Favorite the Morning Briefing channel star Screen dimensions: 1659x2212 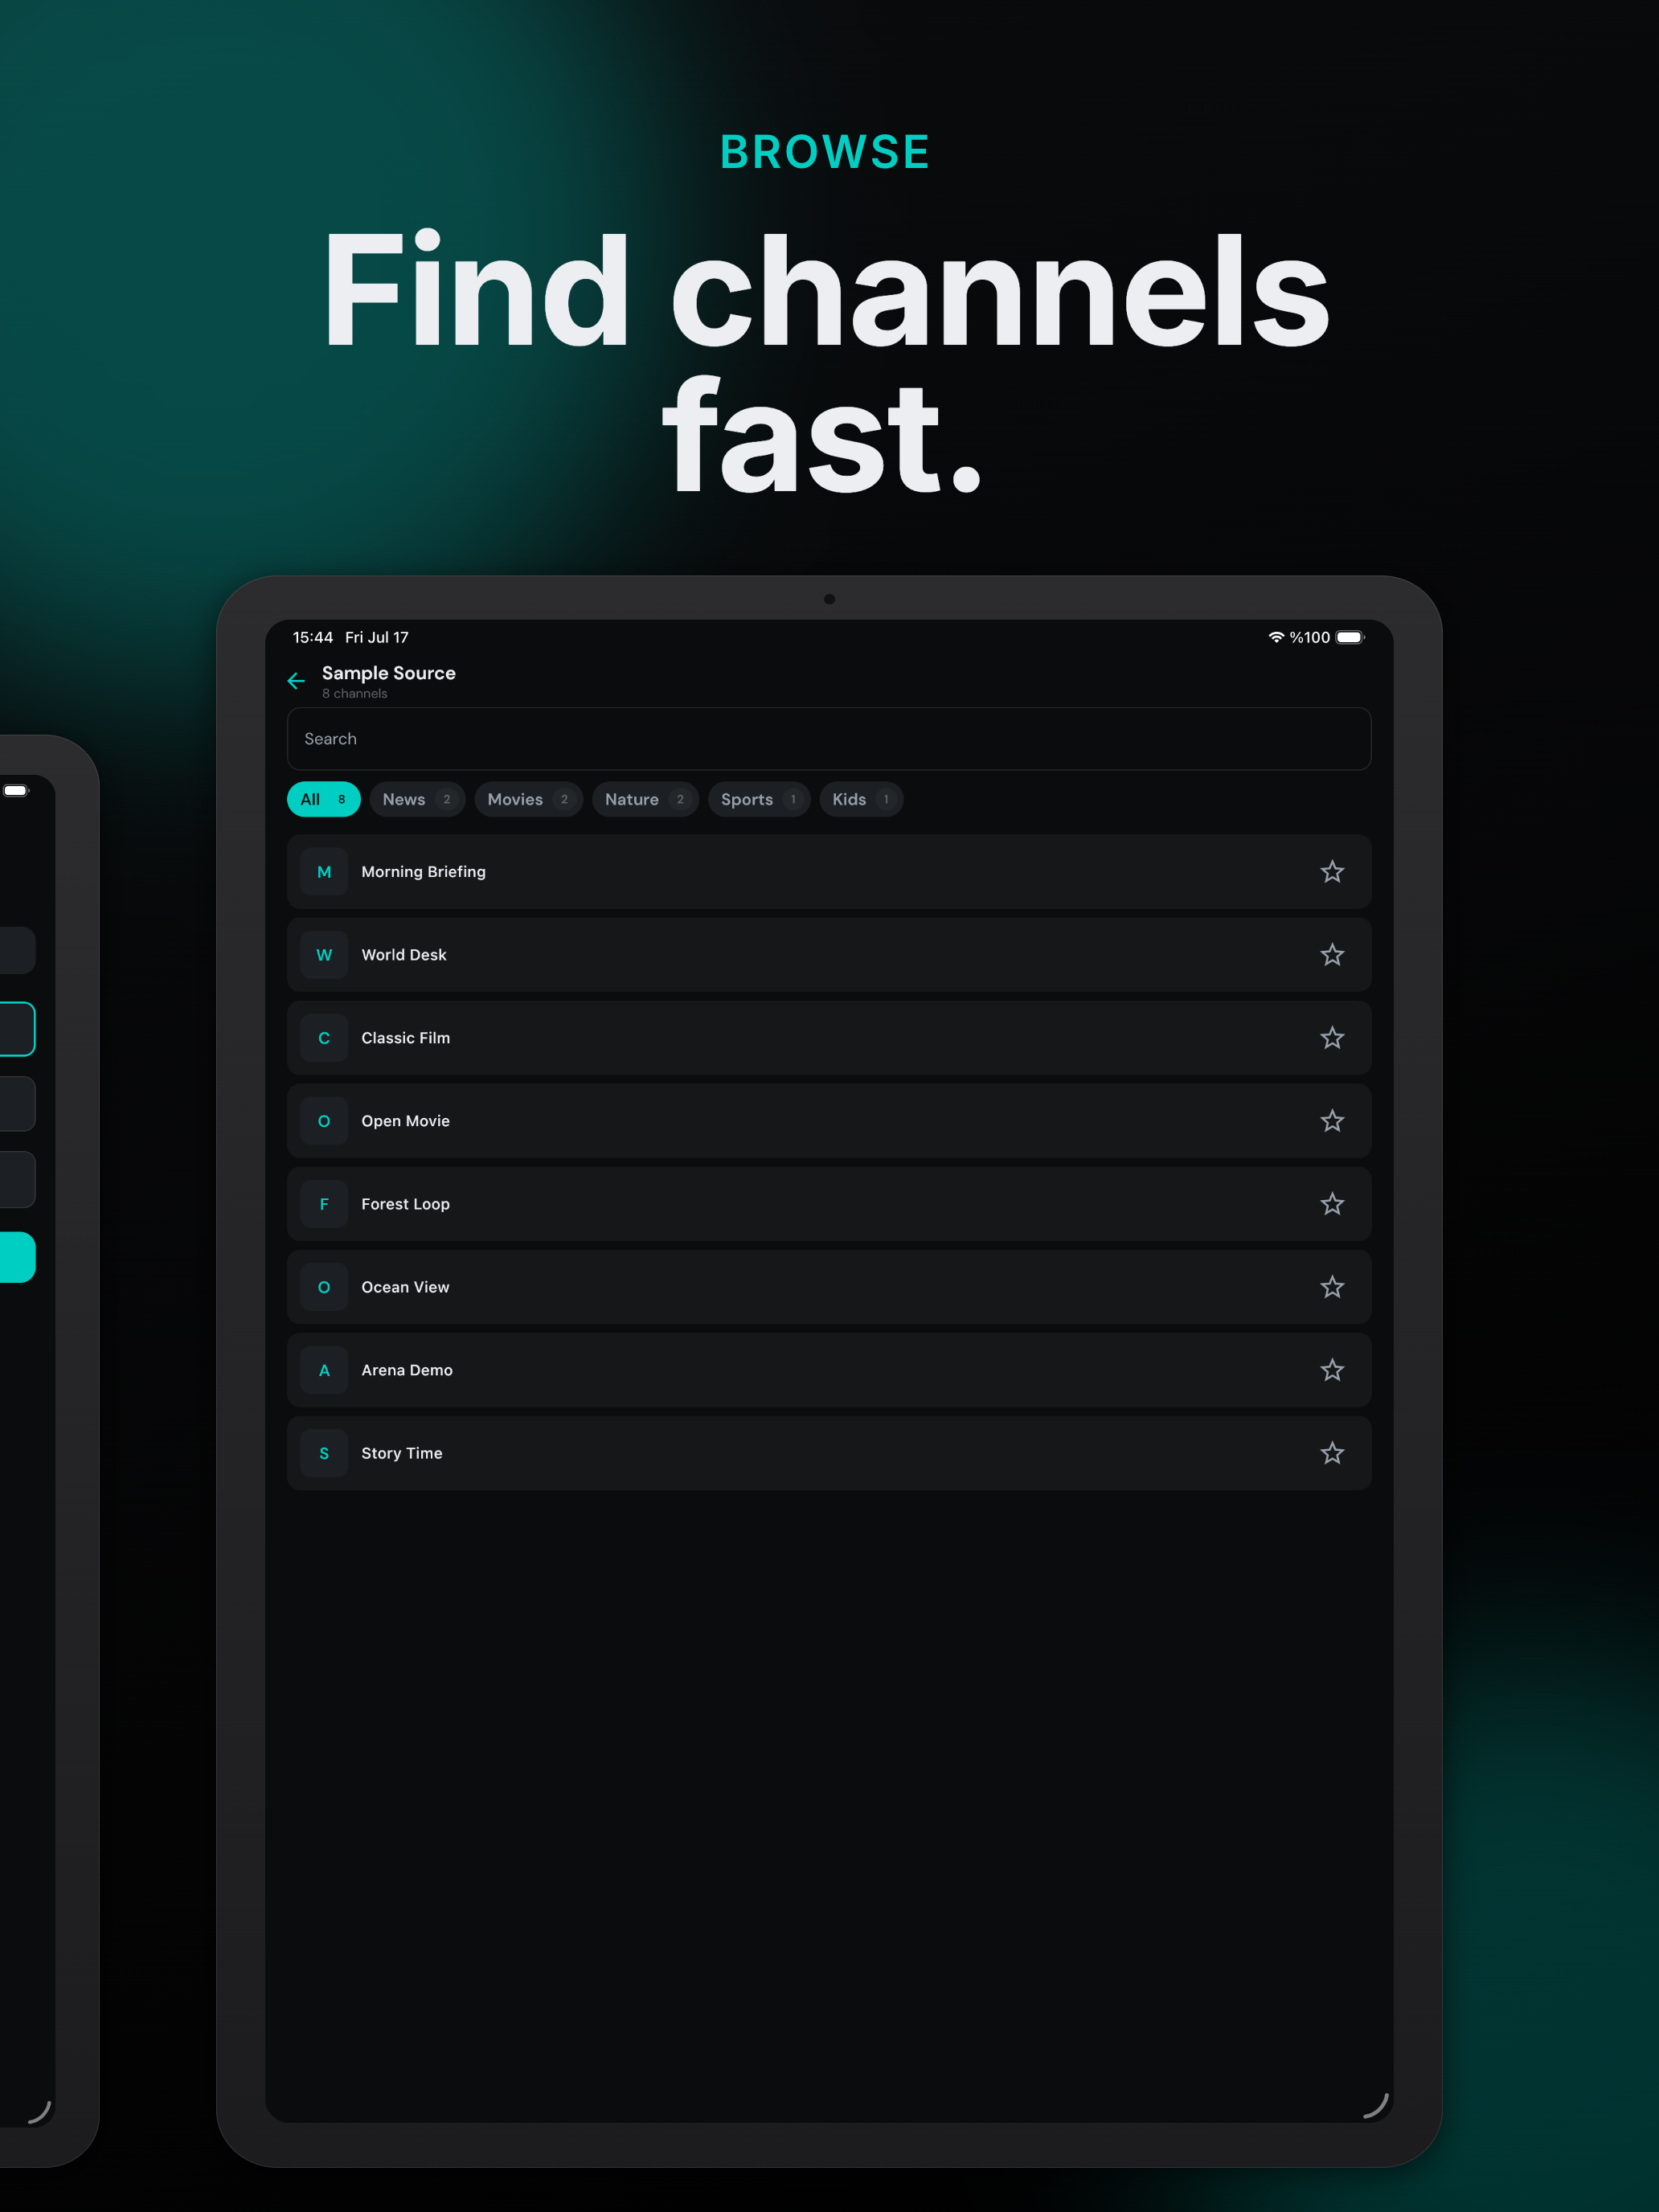pyautogui.click(x=1332, y=872)
